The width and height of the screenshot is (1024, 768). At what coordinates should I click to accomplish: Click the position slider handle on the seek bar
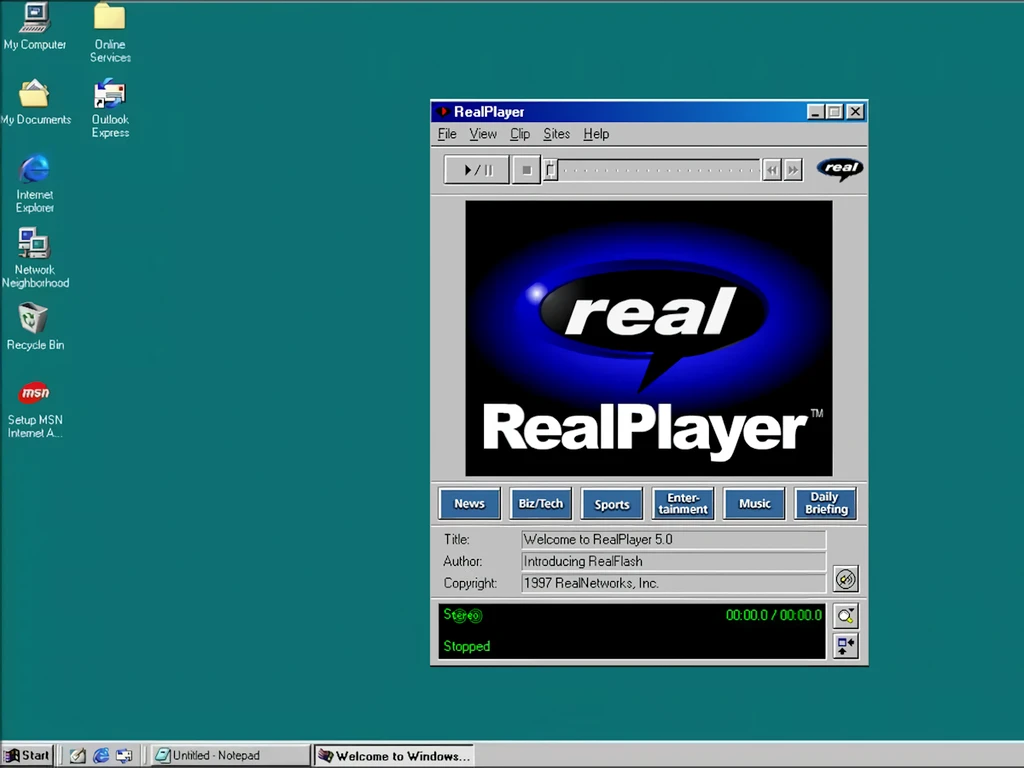(550, 170)
